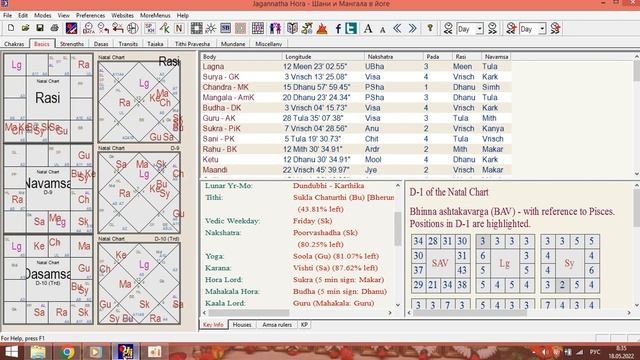
Task: Click the SB toolbar icon
Action: 225,28
